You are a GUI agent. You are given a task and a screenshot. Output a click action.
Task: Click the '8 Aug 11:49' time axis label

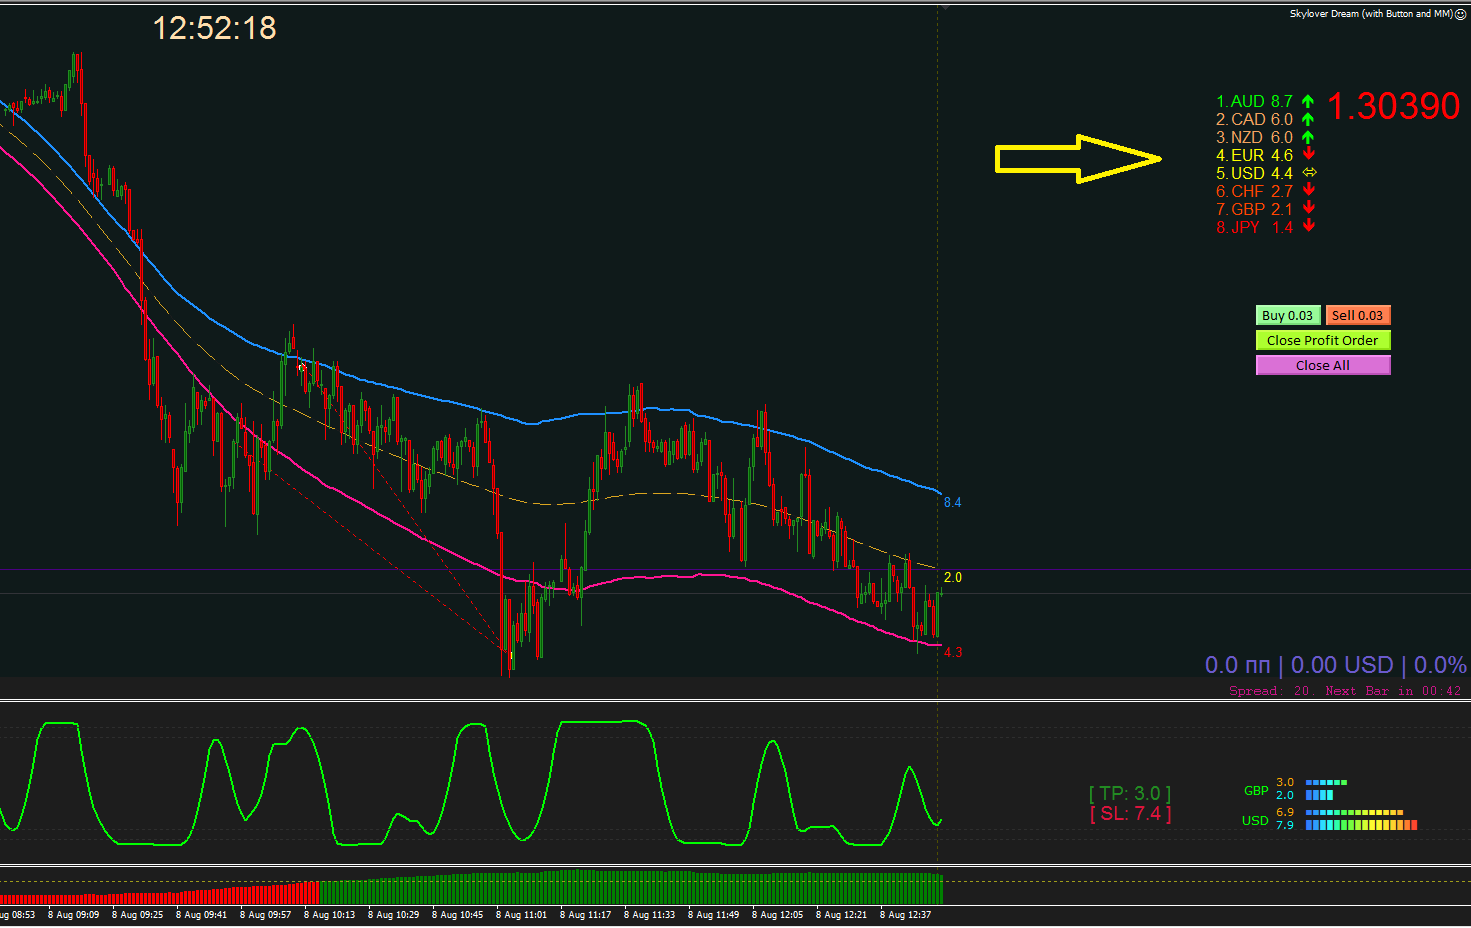[x=714, y=915]
